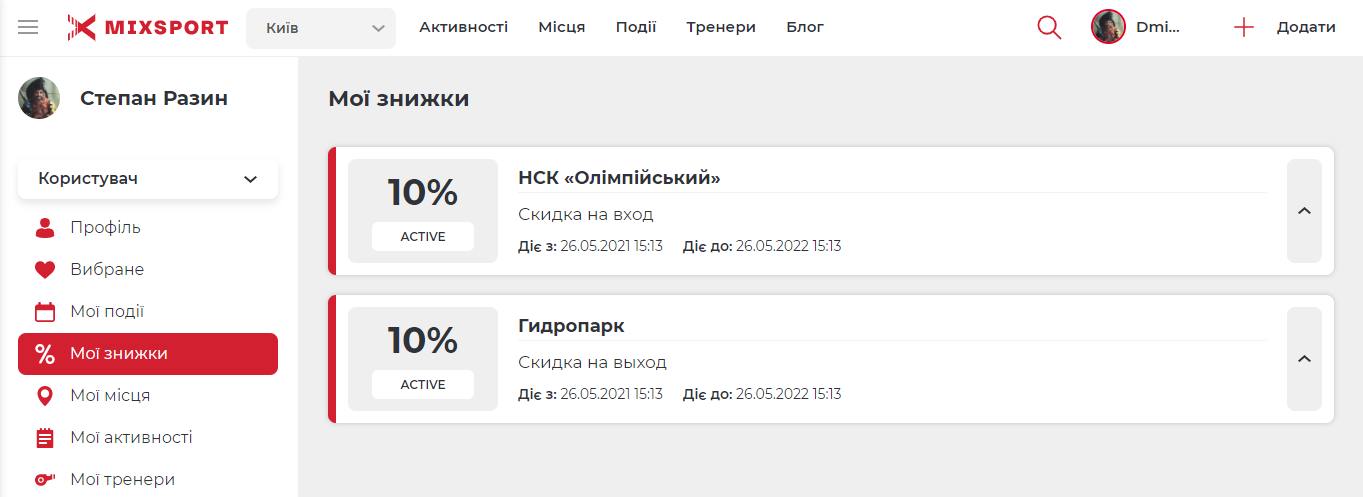The height and width of the screenshot is (497, 1363).
Task: Collapse the НСК «Олімпійський» discount card
Action: (x=1304, y=211)
